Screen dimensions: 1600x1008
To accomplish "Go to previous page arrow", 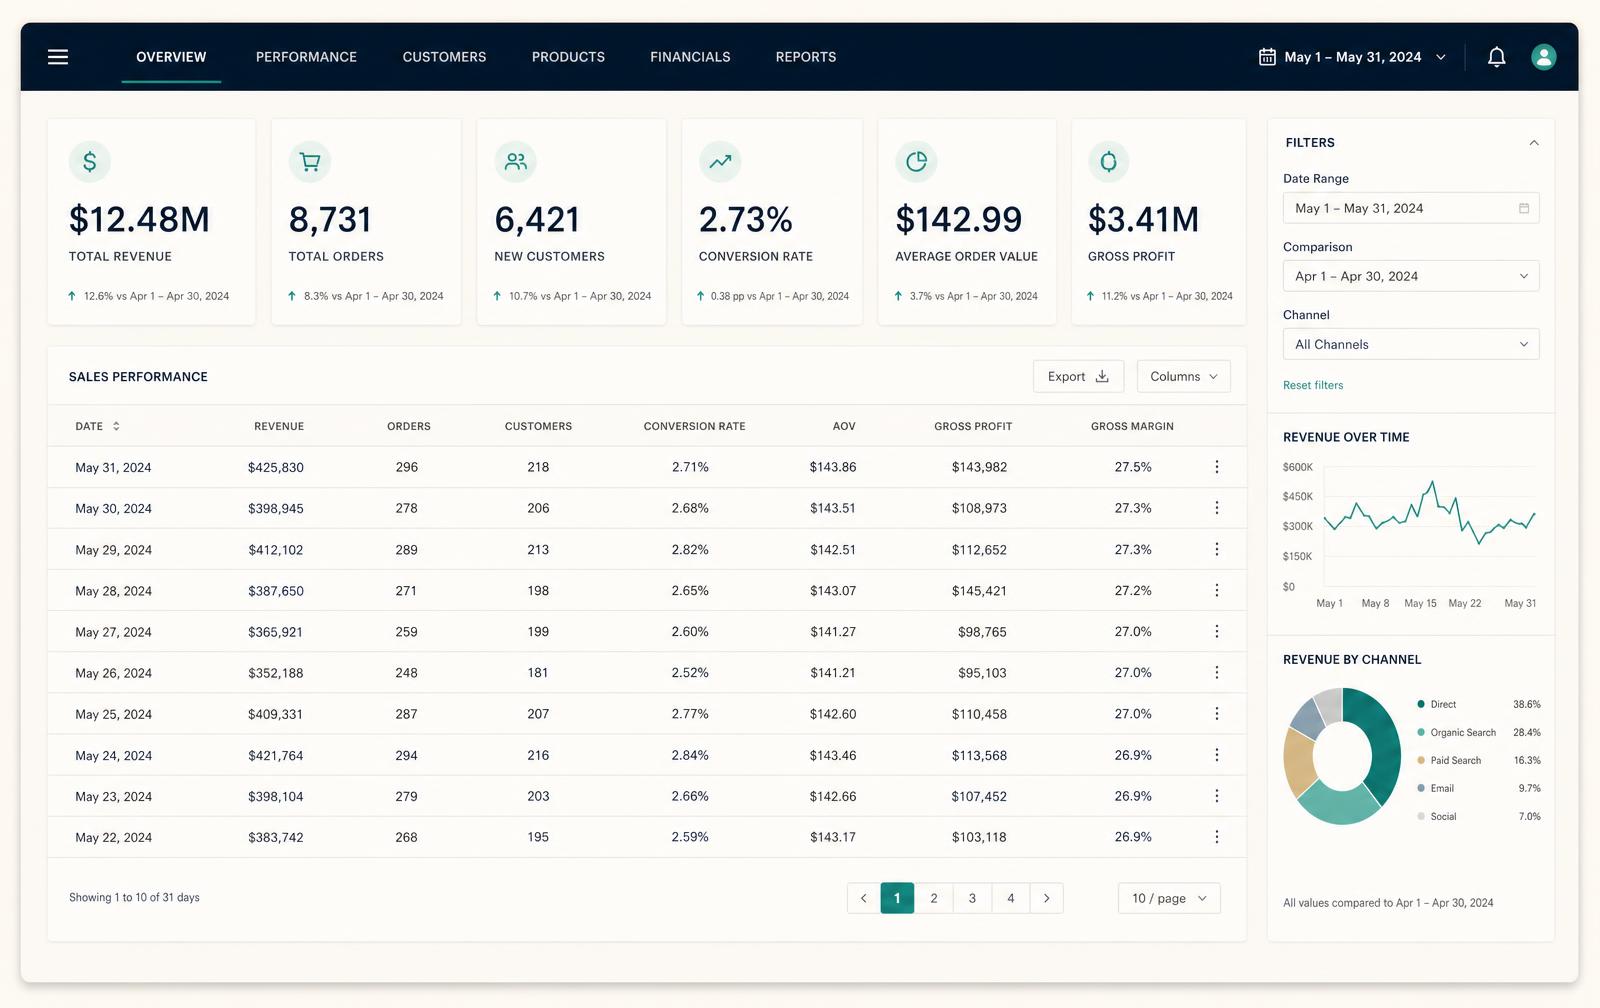I will pos(864,898).
